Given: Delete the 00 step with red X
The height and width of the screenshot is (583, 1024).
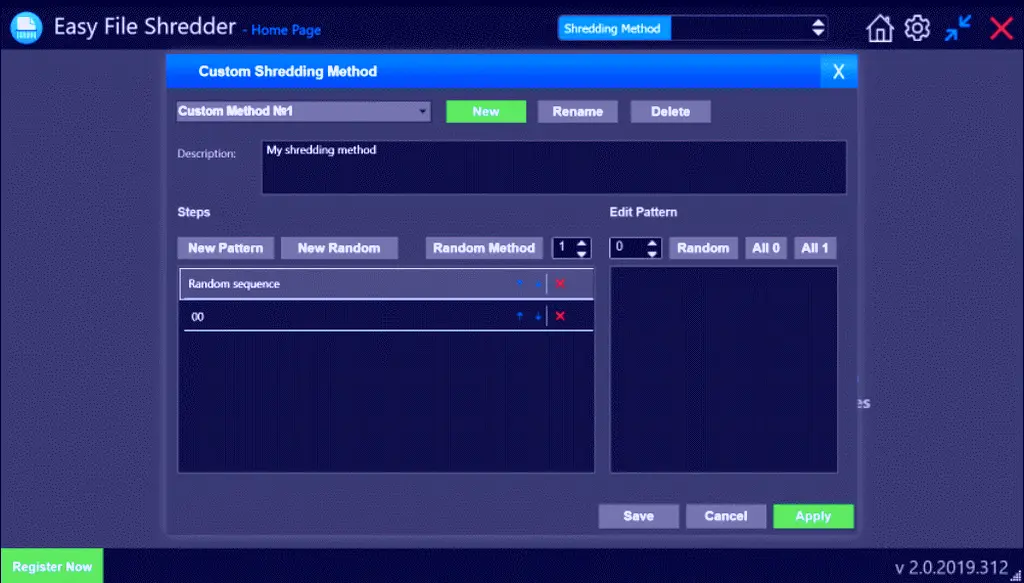Looking at the screenshot, I should [x=560, y=317].
